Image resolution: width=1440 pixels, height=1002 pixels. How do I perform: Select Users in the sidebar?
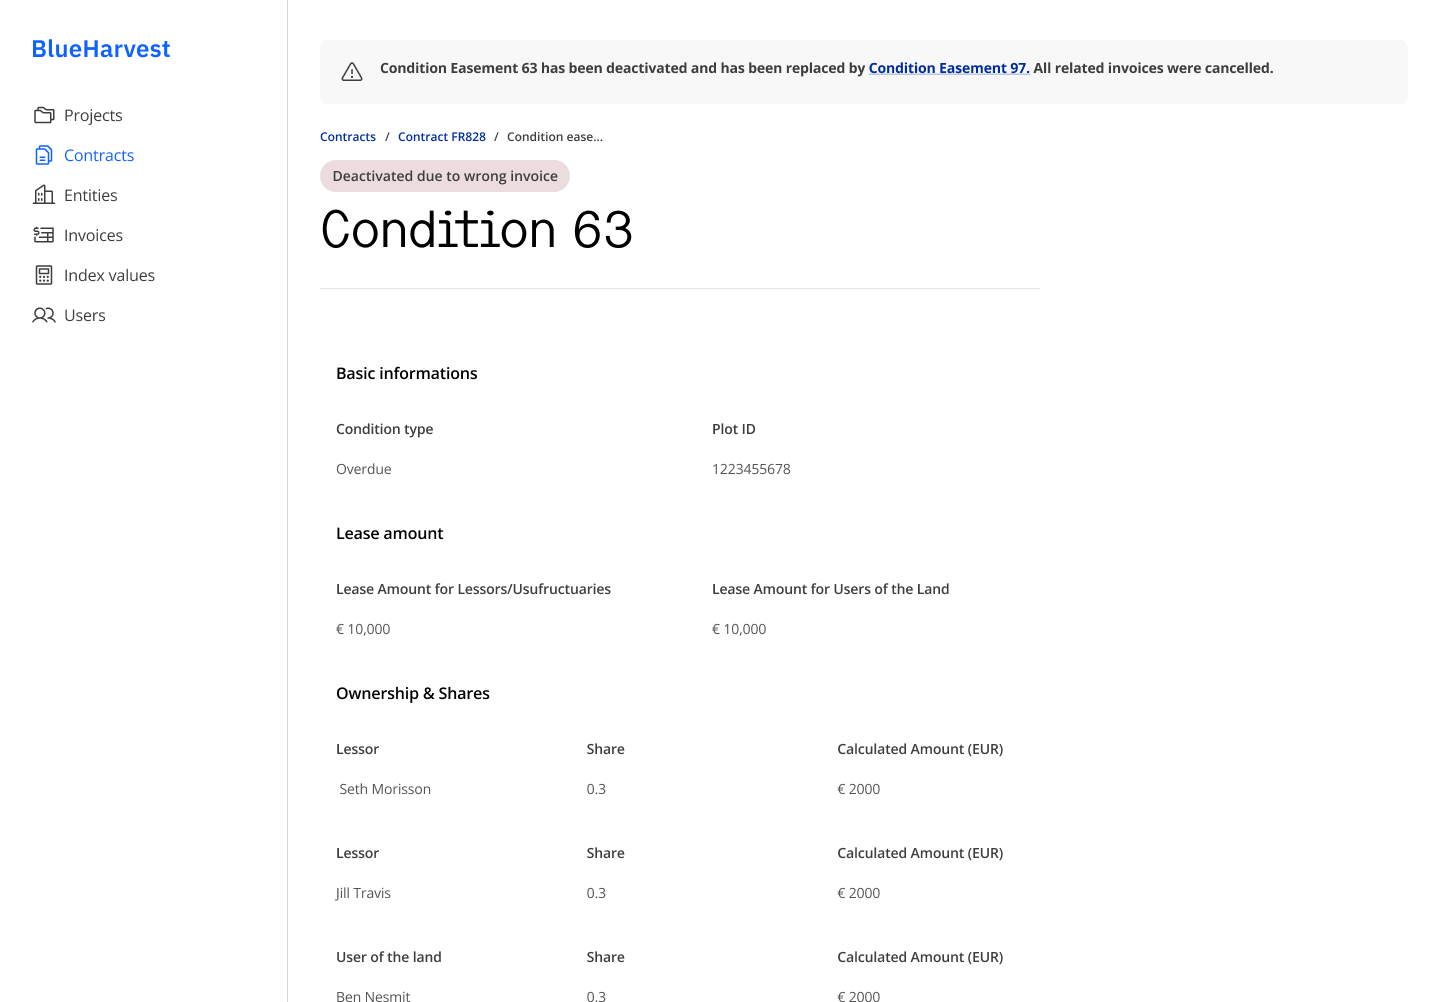pos(84,315)
